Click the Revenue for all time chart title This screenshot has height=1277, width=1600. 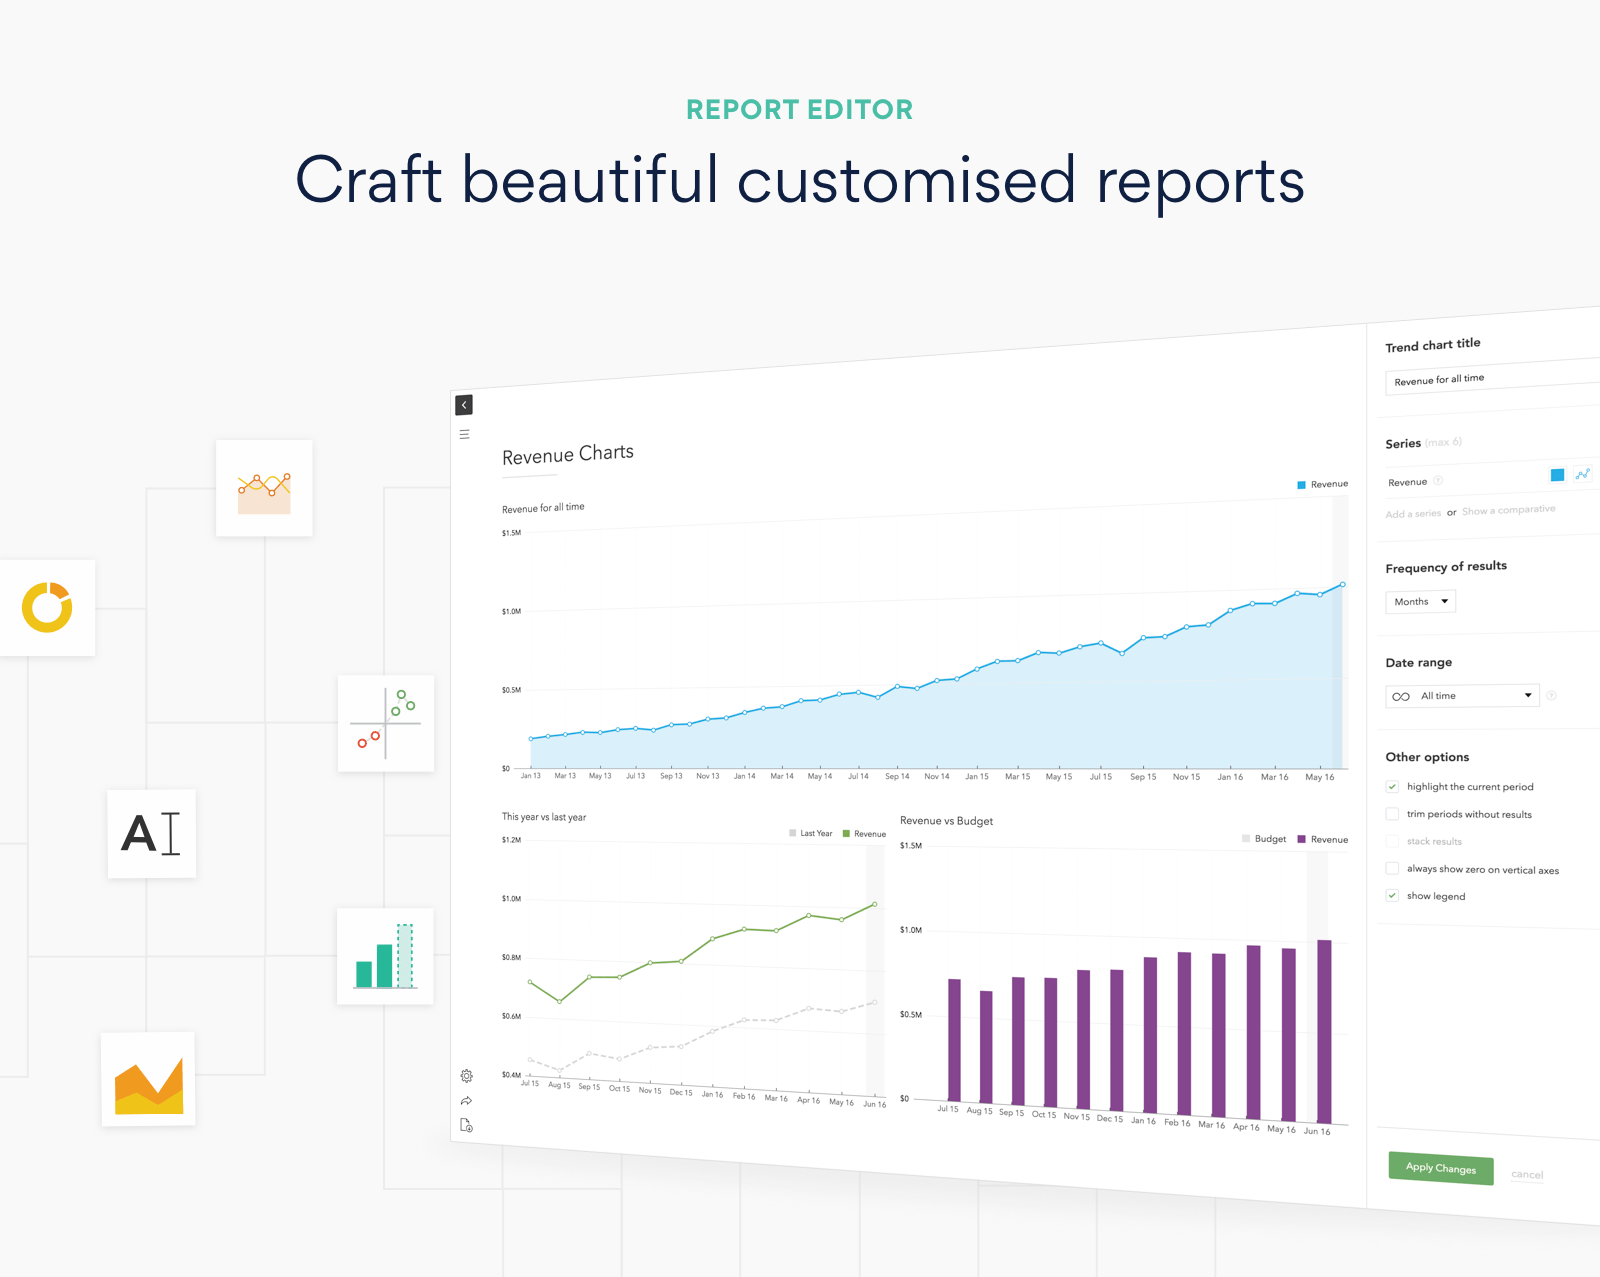coord(543,508)
